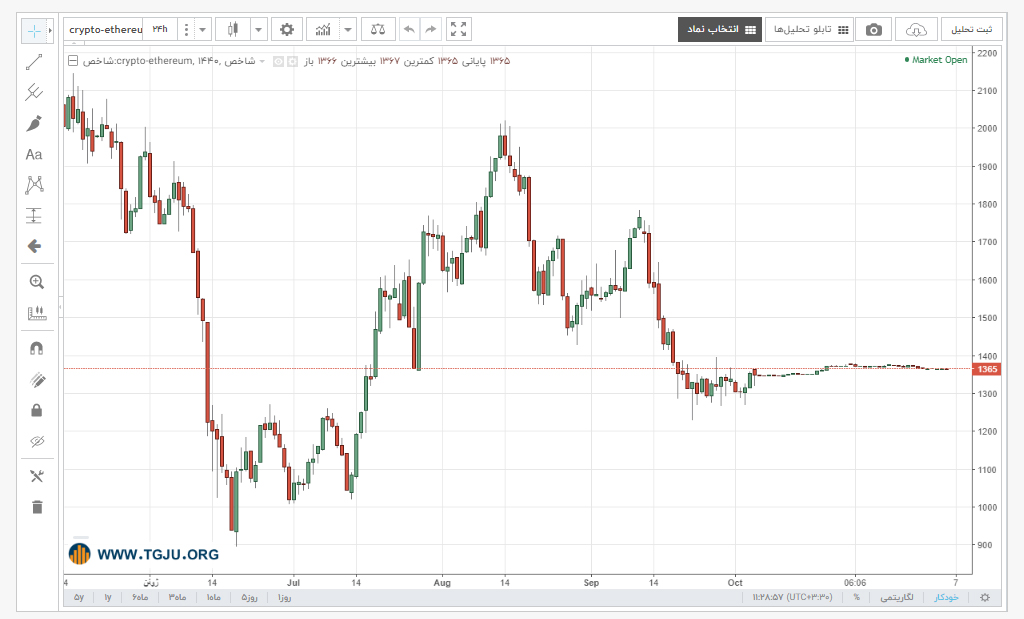Select the price range prediction tool

34,215
